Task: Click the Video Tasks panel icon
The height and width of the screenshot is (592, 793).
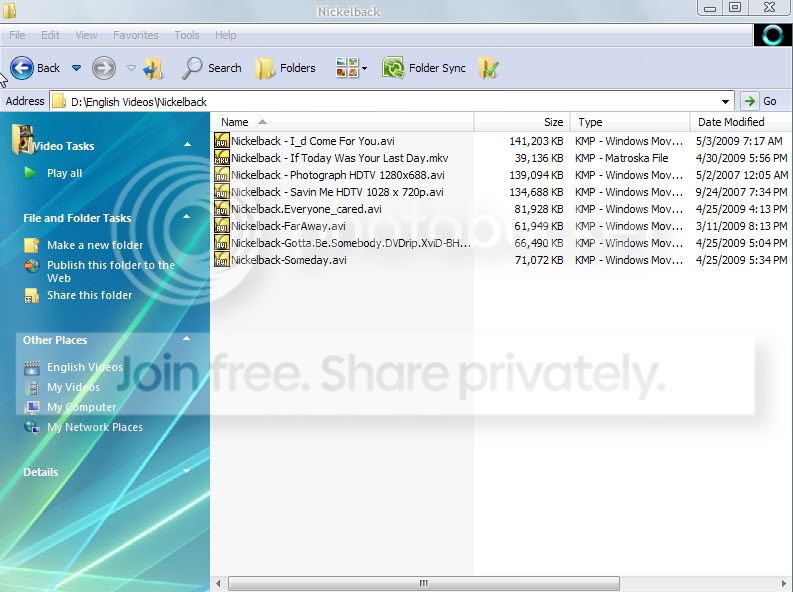Action: click(x=22, y=140)
